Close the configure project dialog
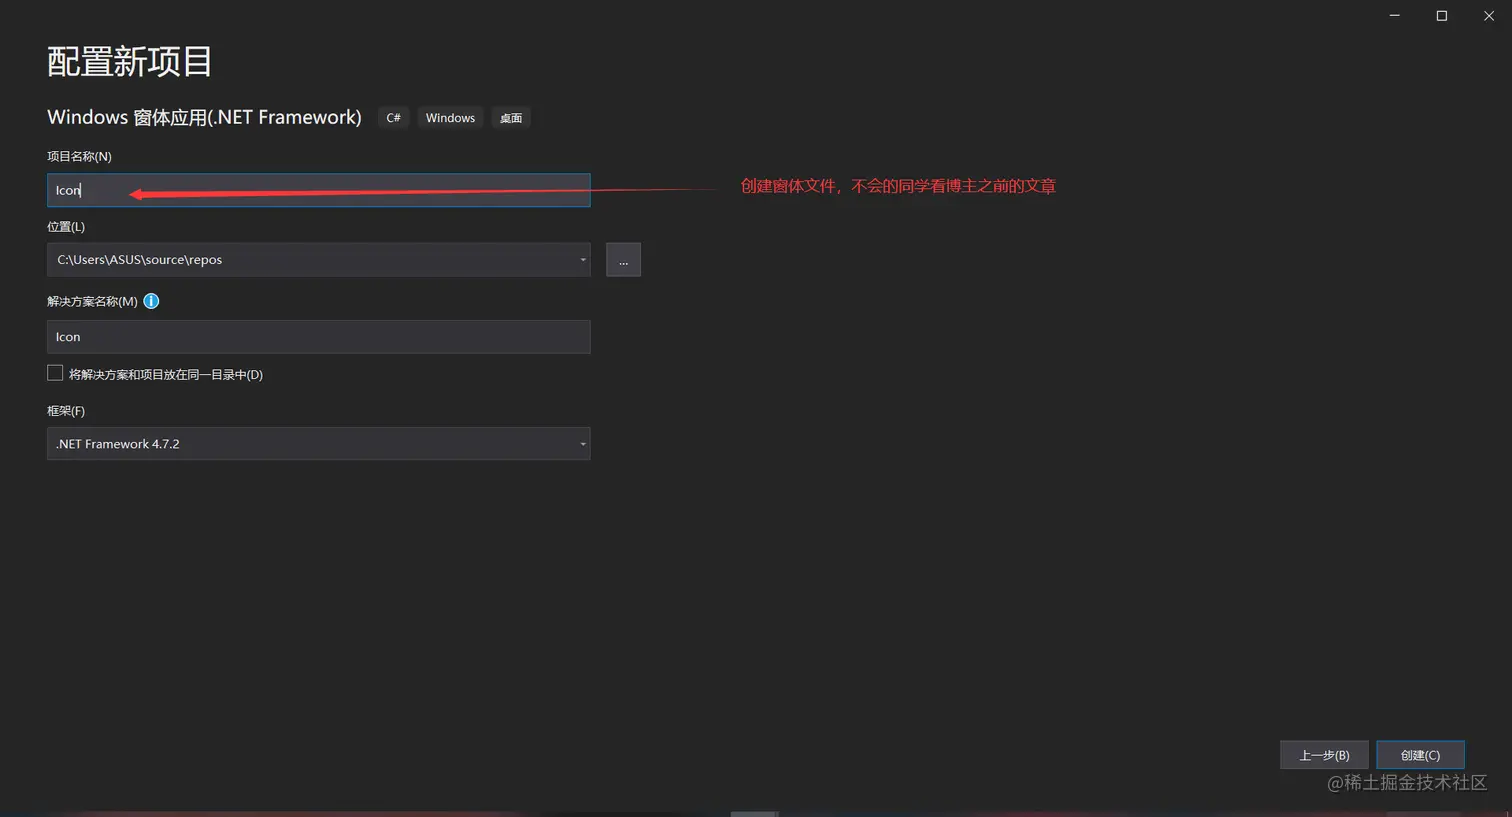This screenshot has height=817, width=1512. (x=1488, y=16)
